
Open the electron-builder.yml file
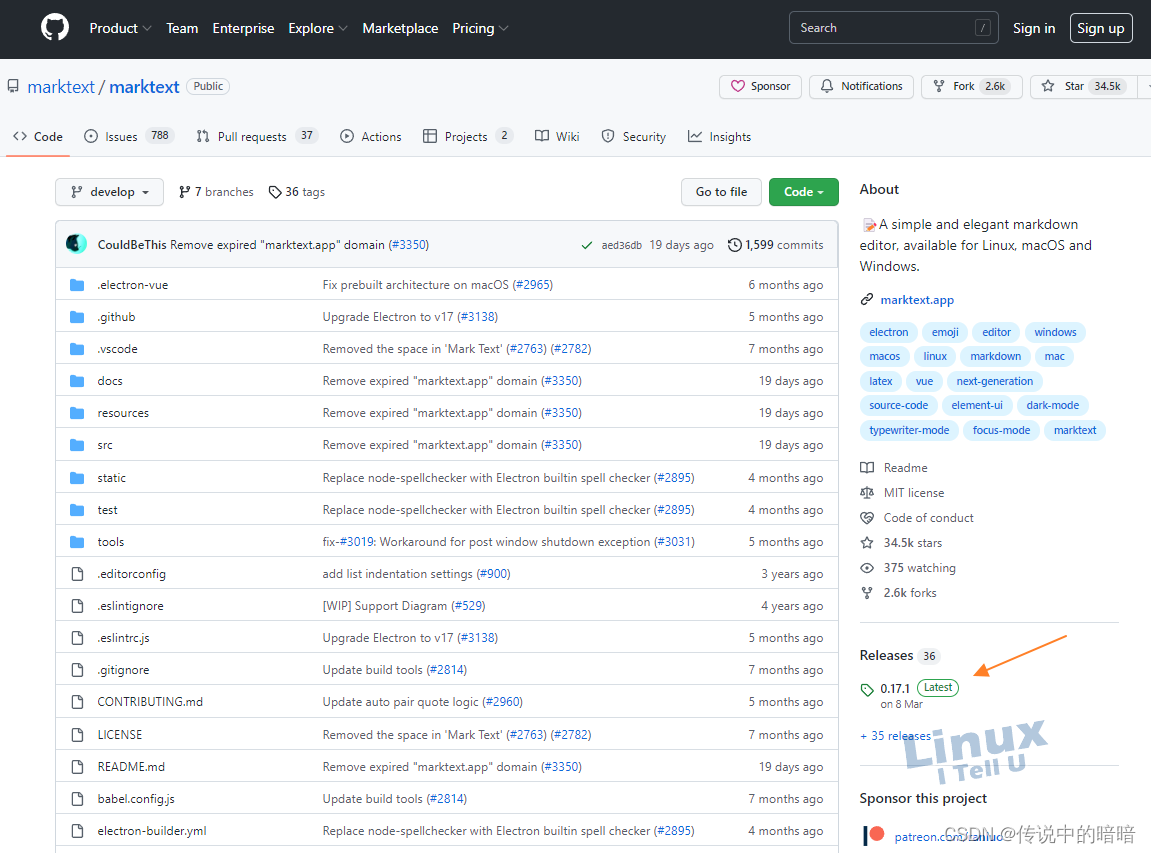click(152, 831)
